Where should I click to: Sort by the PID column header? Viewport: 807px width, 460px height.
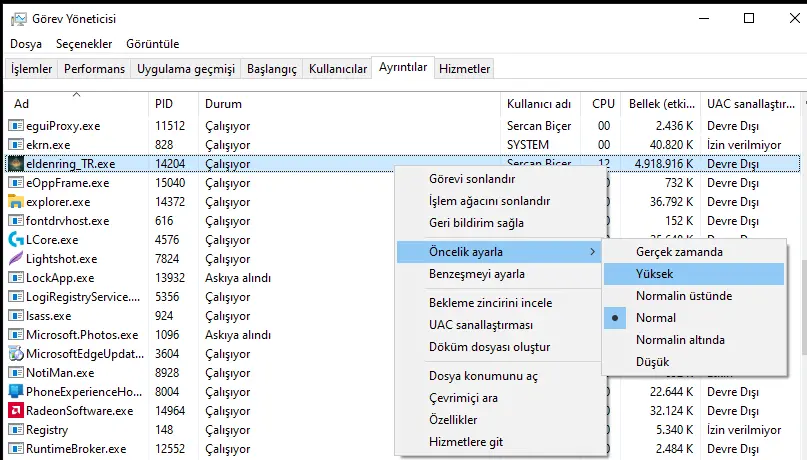point(173,103)
